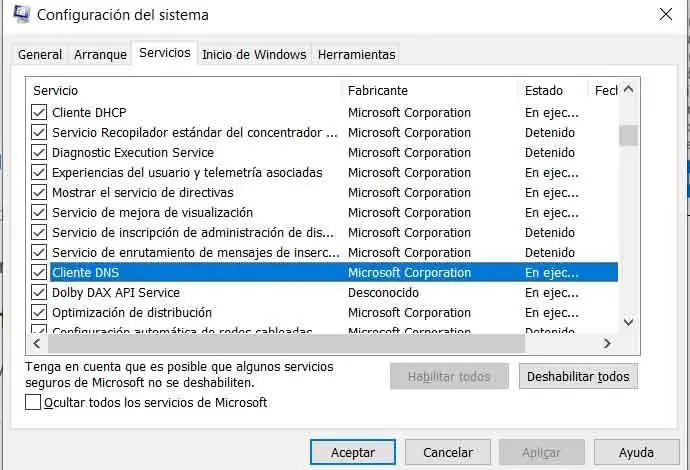Toggle the Dolby DAX API Service checkbox
690x470 pixels.
coord(39,293)
